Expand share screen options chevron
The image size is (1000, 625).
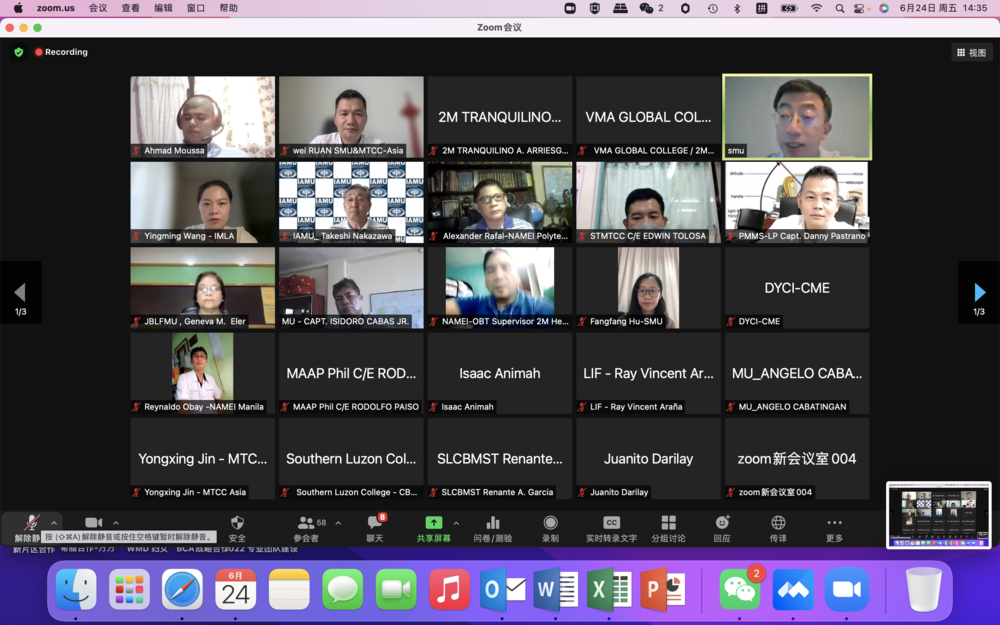point(456,523)
